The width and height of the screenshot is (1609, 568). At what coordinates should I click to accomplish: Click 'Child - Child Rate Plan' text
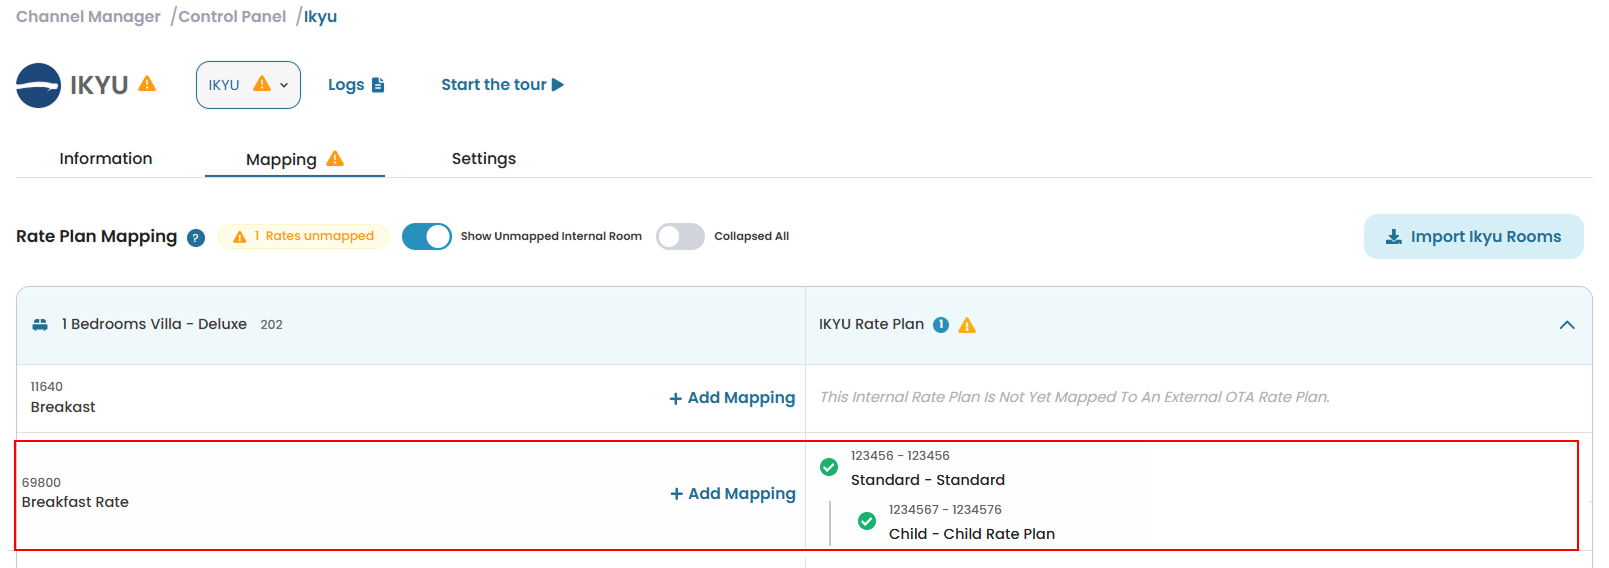coord(972,534)
